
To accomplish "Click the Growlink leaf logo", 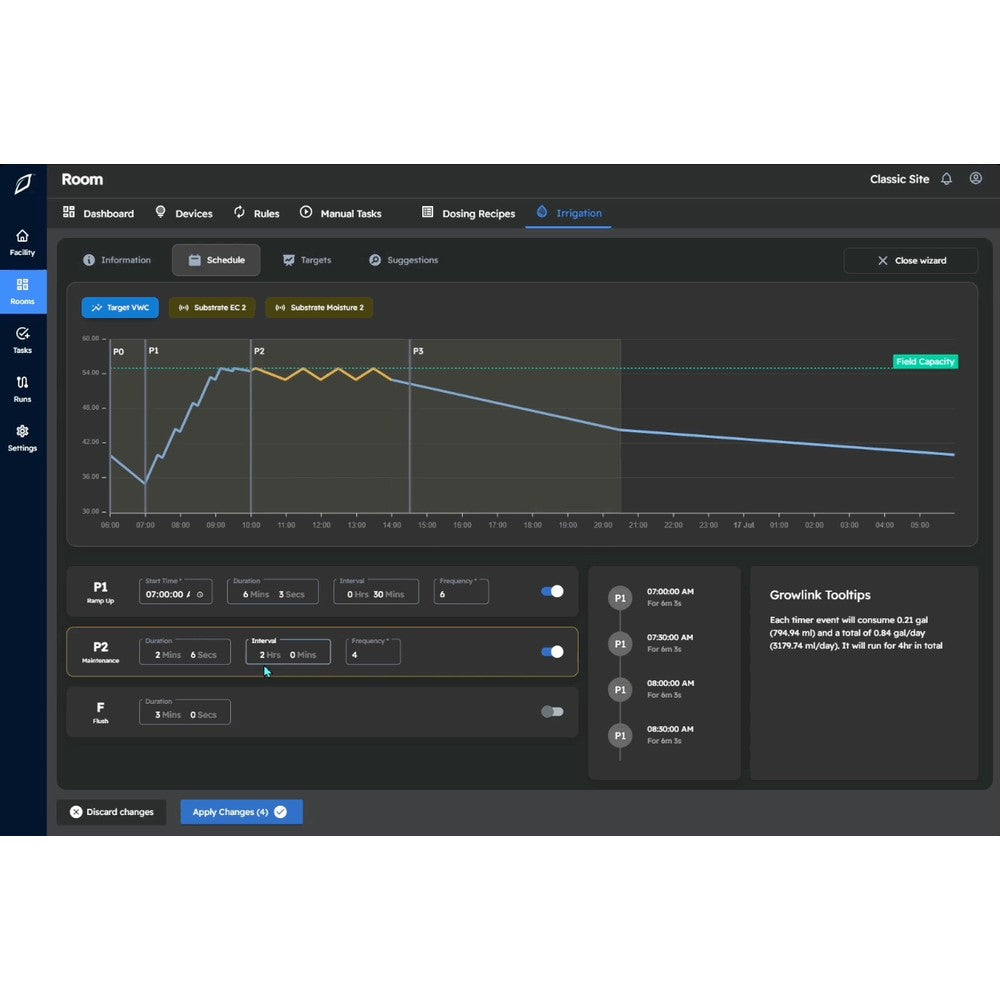I will coord(22,184).
